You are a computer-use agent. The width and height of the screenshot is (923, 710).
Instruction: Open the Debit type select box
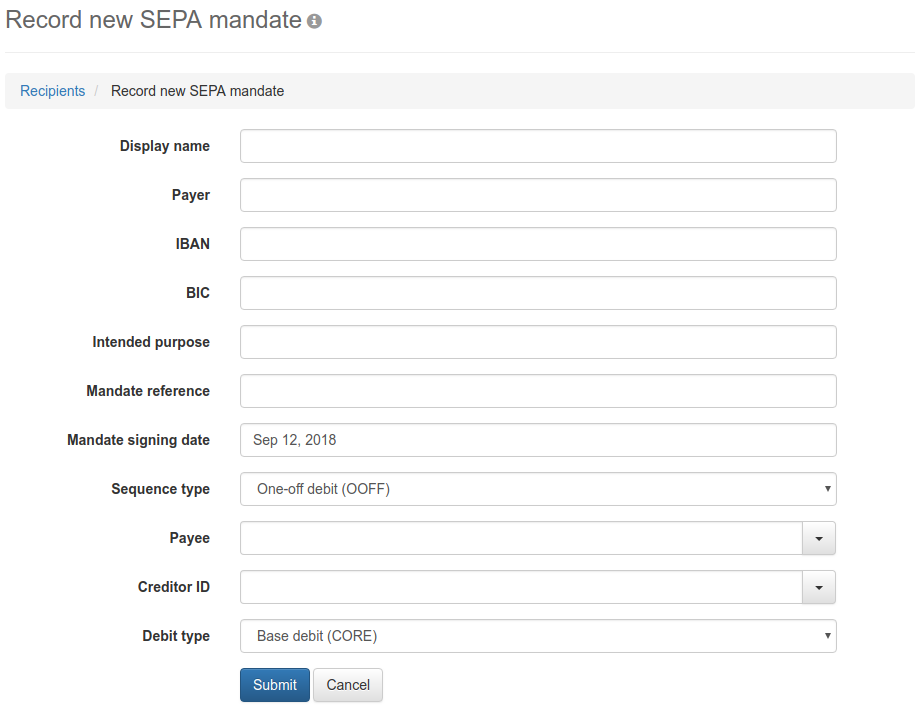(538, 636)
